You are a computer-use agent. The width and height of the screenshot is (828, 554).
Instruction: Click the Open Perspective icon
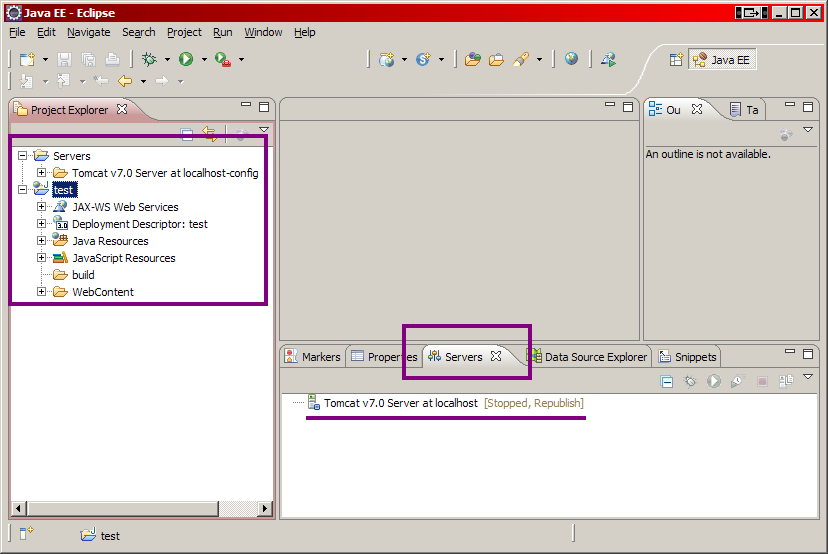(x=676, y=60)
